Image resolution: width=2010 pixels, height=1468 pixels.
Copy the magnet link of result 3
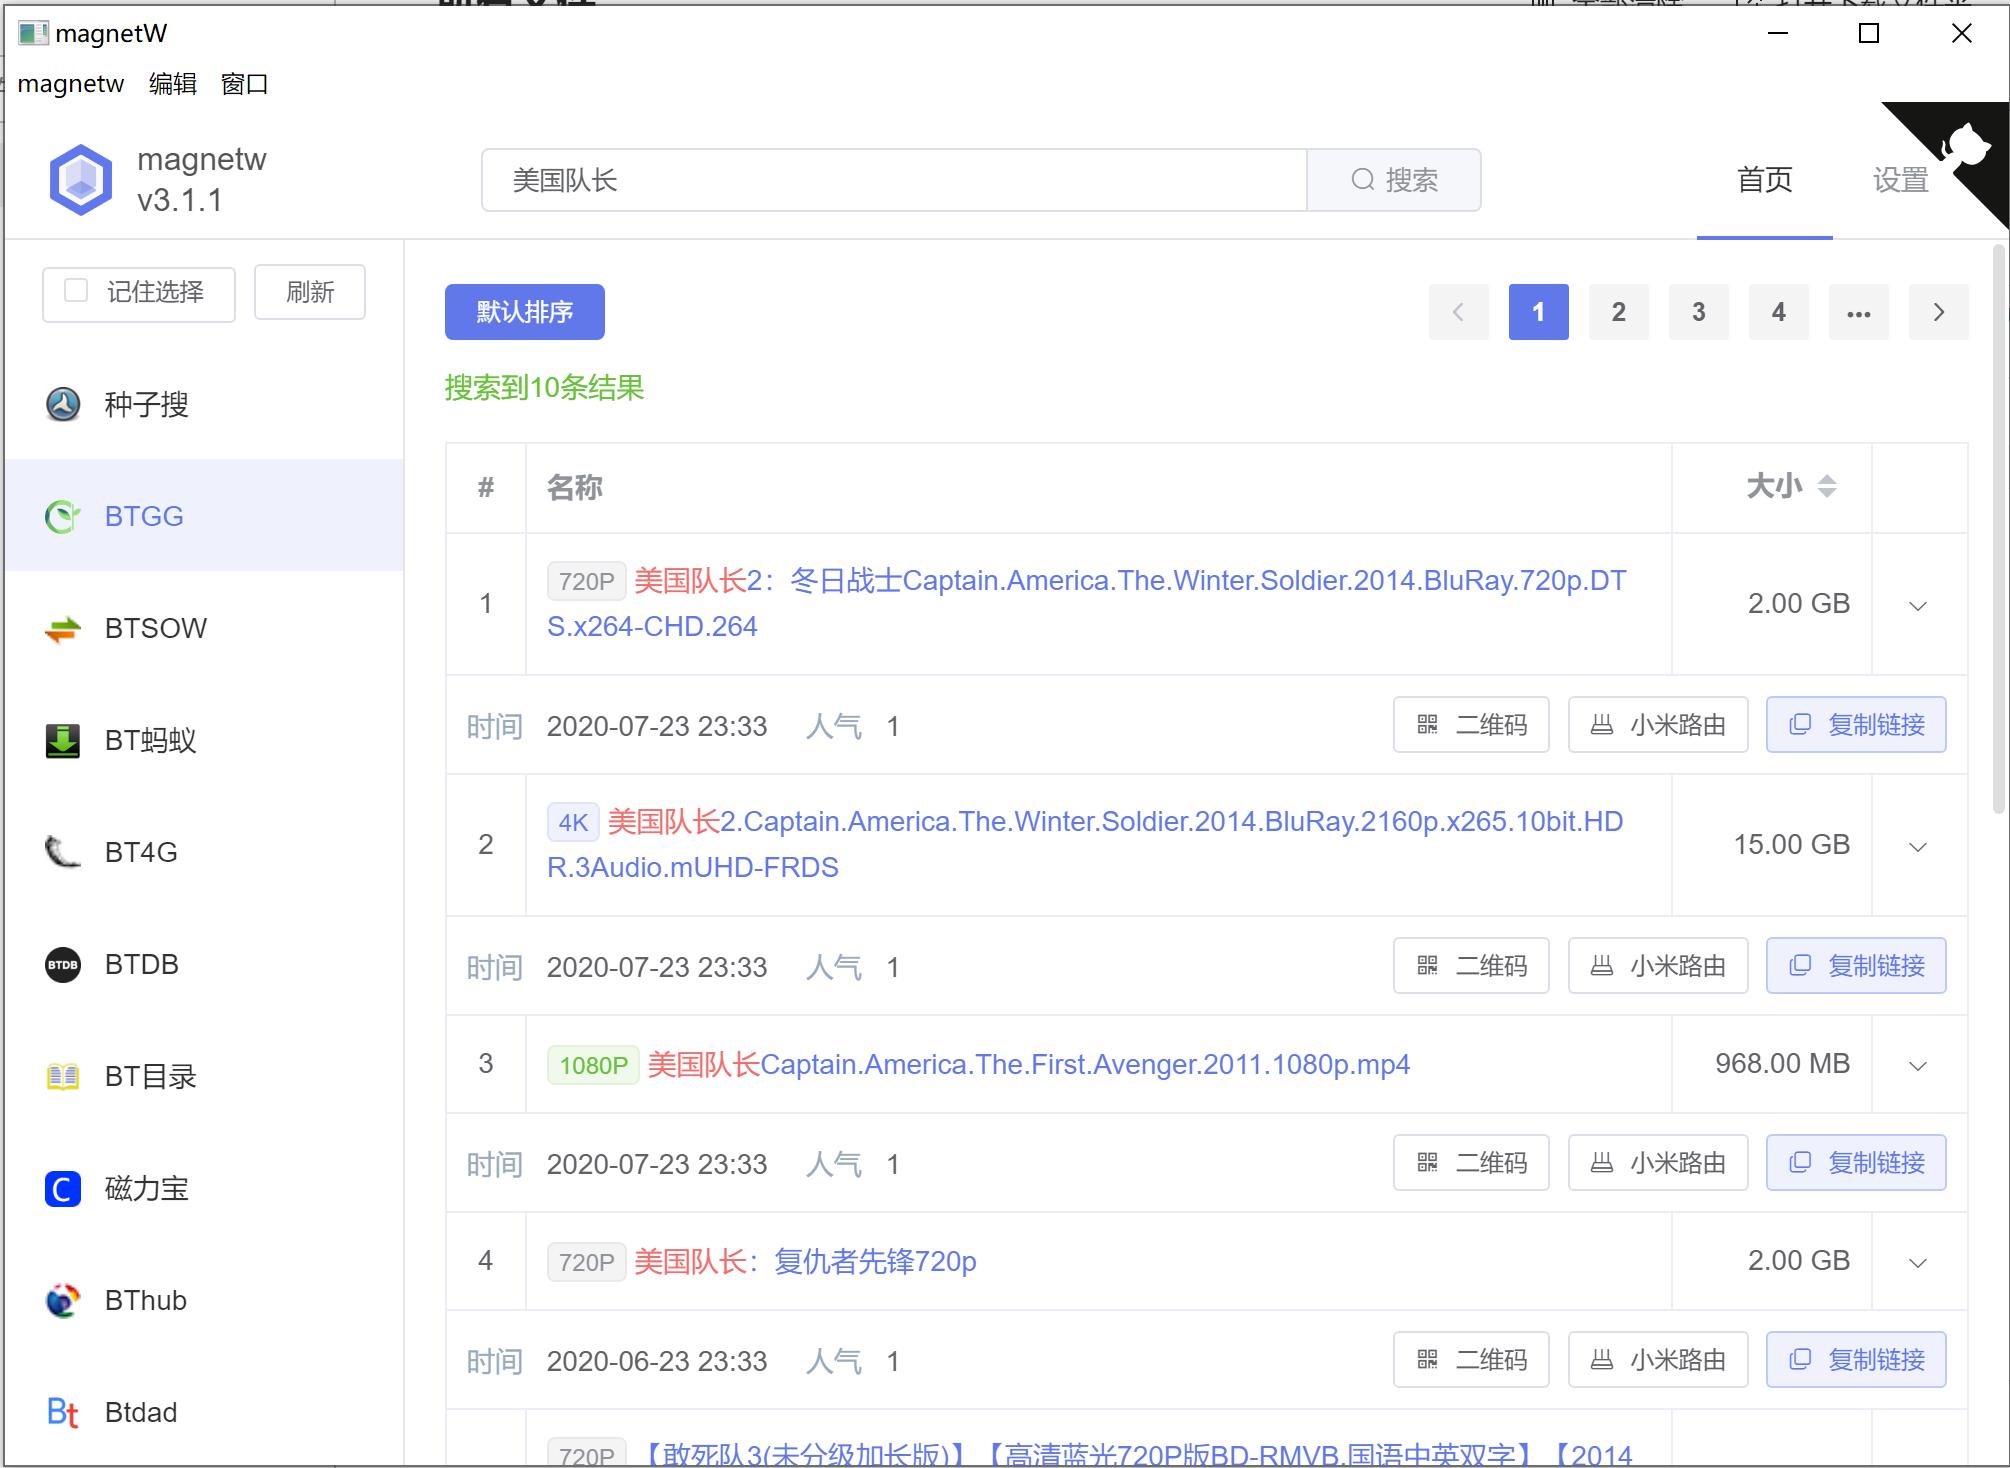coord(1855,1162)
